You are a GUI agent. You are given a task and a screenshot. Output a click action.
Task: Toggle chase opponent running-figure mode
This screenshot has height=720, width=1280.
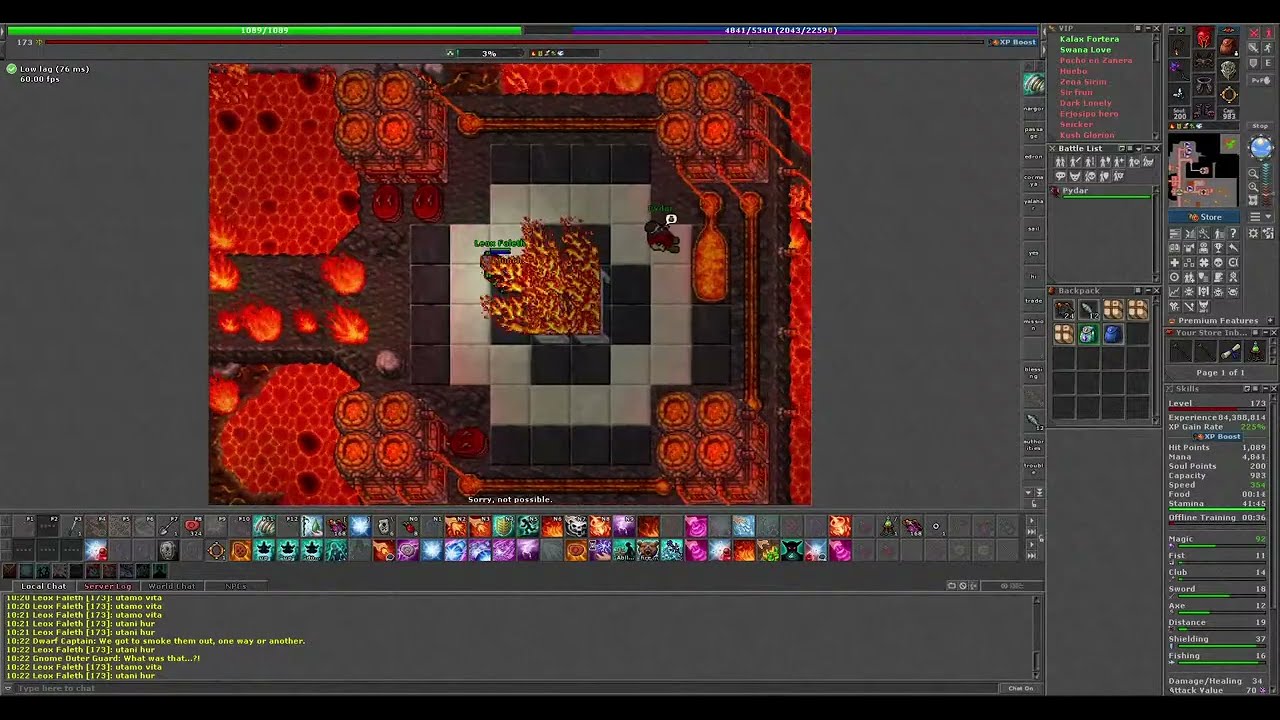coord(1268,47)
